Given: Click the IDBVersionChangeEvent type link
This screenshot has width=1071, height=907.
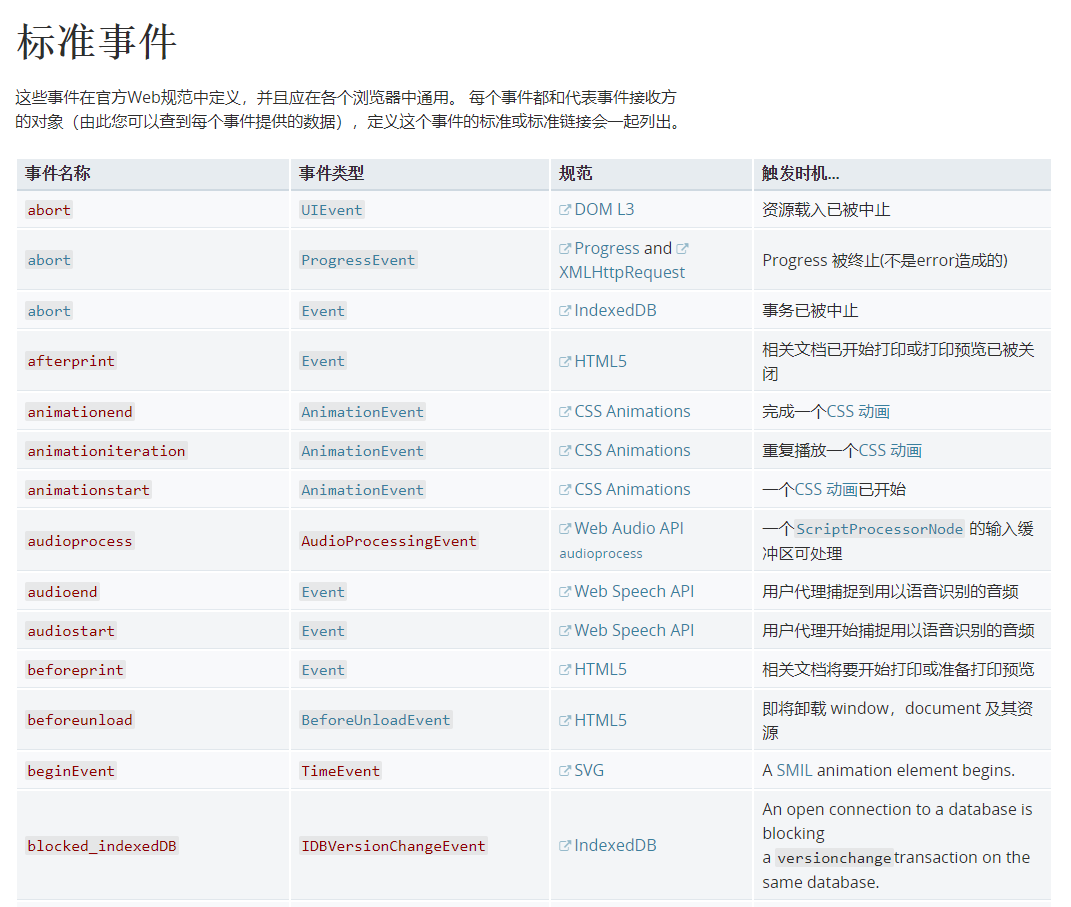Looking at the screenshot, I should tap(393, 846).
